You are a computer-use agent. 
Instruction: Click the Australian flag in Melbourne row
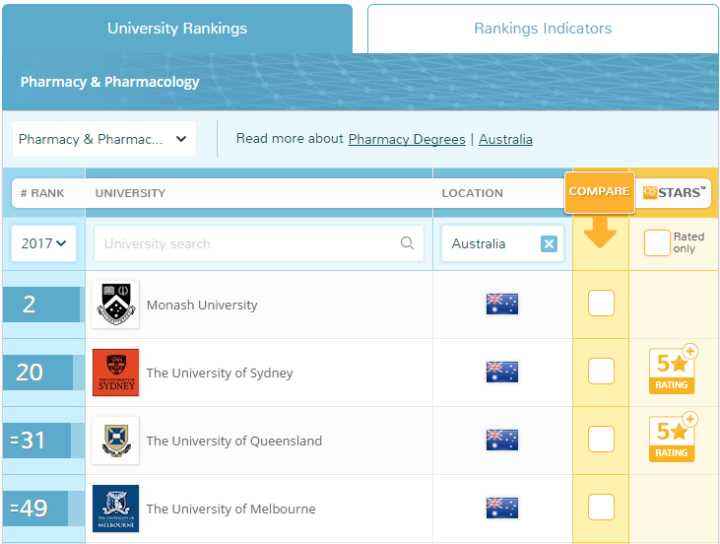(502, 508)
